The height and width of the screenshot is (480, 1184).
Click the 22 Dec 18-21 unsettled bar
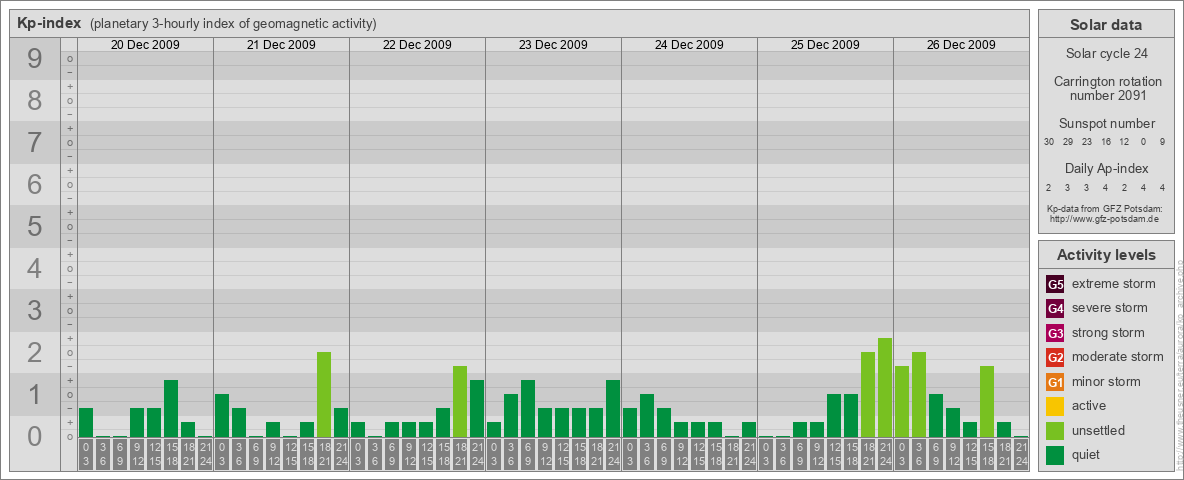[460, 402]
